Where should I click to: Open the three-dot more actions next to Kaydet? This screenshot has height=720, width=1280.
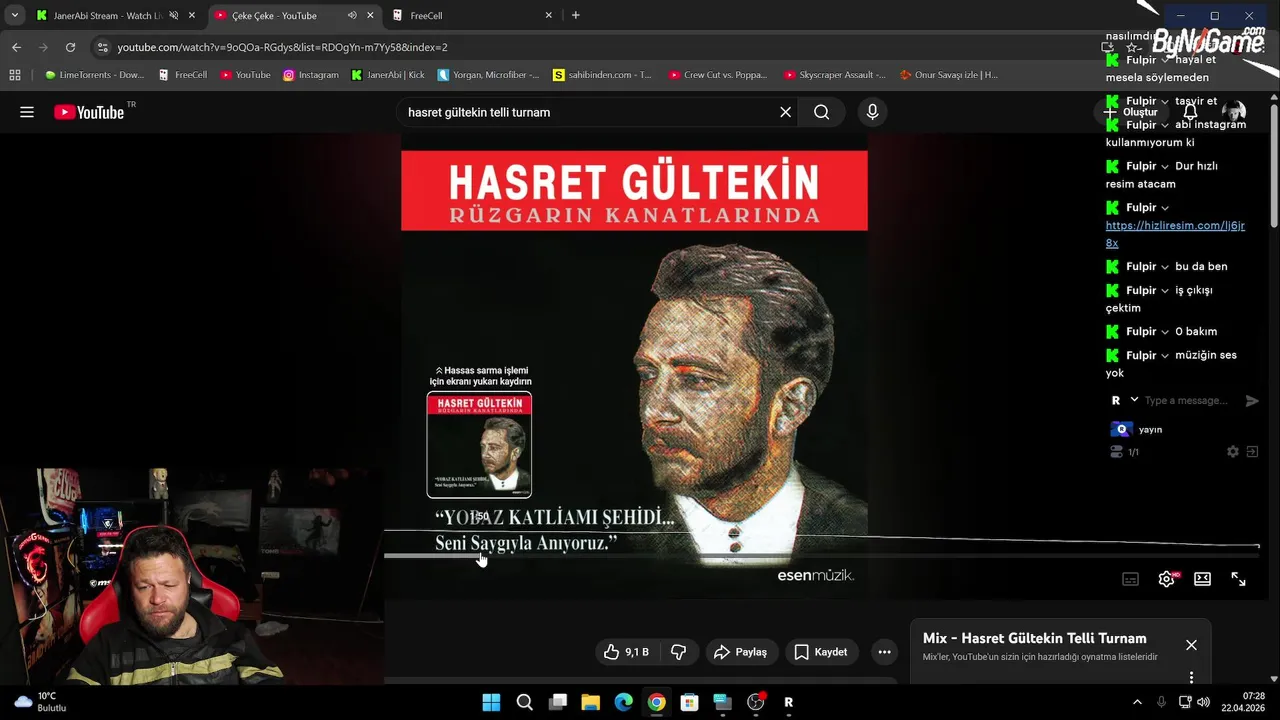click(x=884, y=652)
